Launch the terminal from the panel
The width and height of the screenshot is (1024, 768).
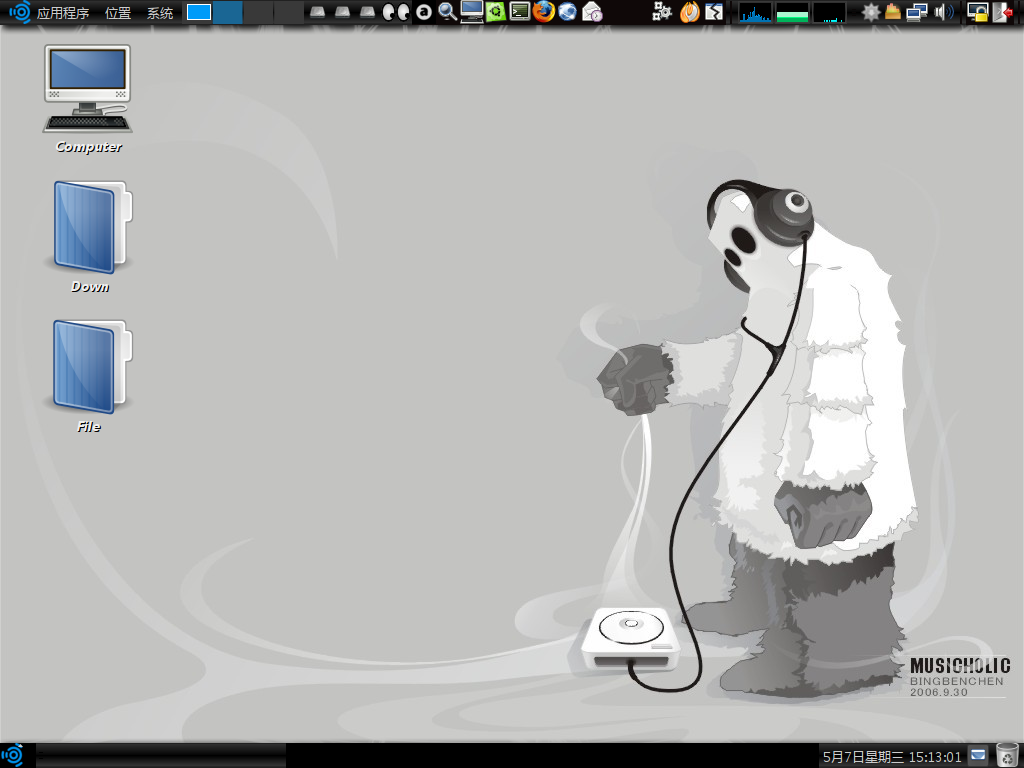pyautogui.click(x=520, y=12)
